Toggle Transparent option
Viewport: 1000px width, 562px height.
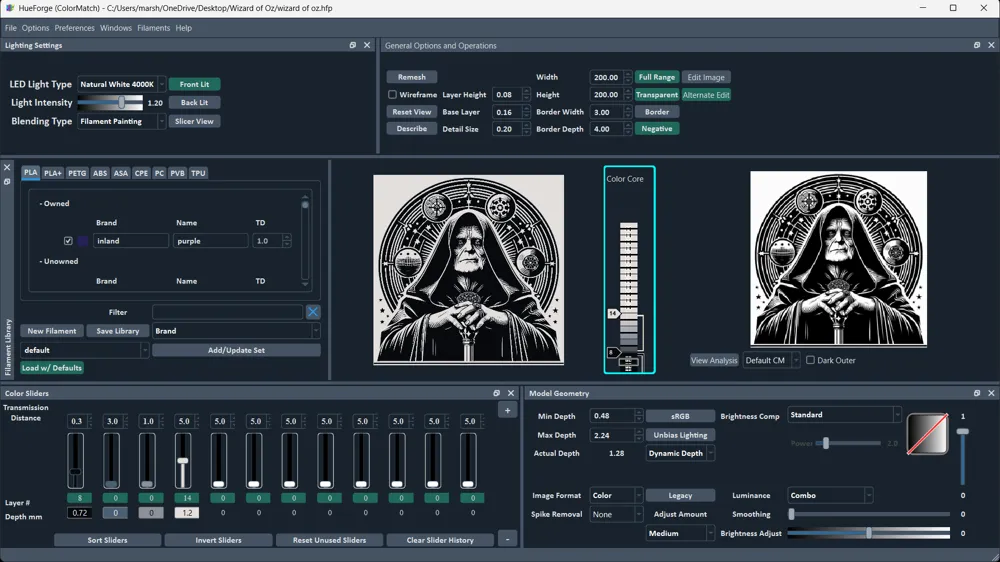[656, 94]
